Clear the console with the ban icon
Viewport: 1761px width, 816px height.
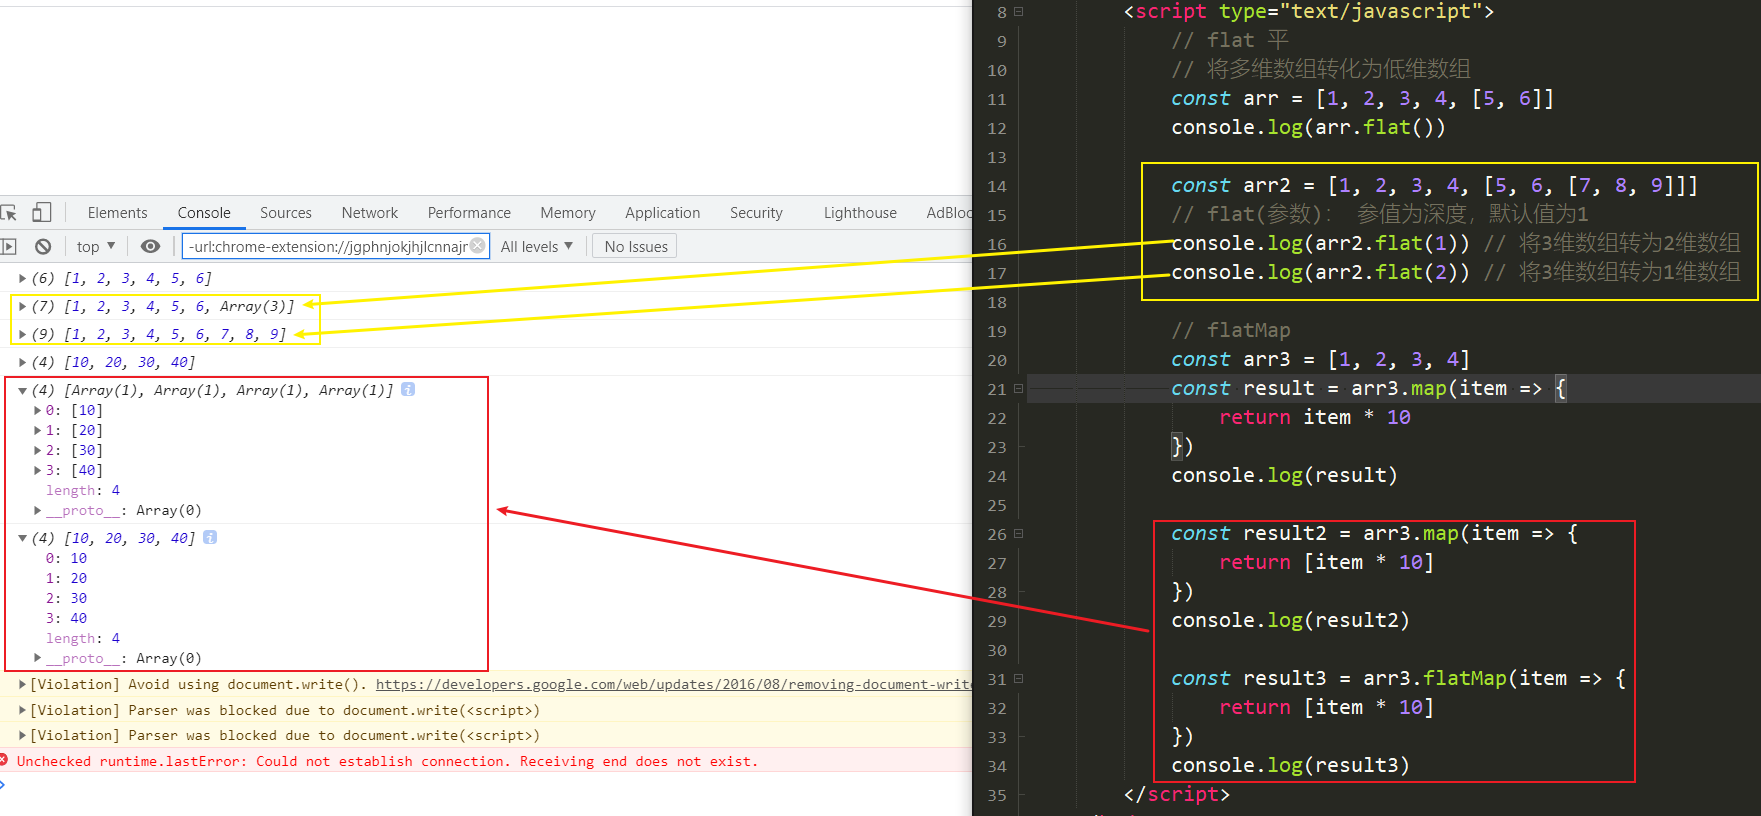(x=42, y=246)
